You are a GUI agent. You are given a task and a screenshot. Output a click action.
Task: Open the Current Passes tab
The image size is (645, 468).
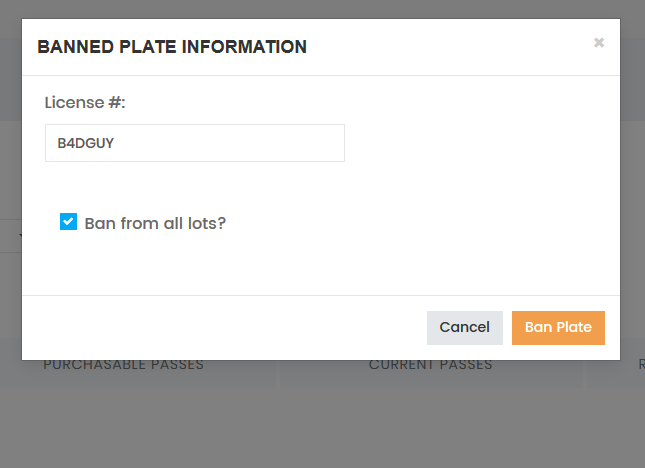[430, 365]
